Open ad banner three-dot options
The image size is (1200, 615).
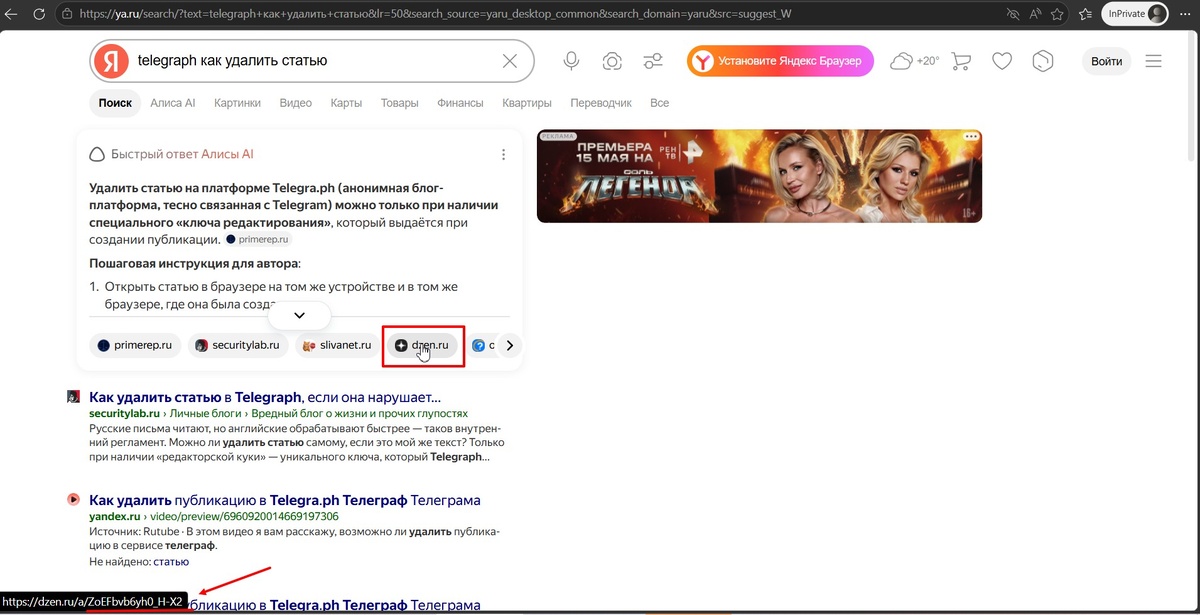(x=970, y=136)
